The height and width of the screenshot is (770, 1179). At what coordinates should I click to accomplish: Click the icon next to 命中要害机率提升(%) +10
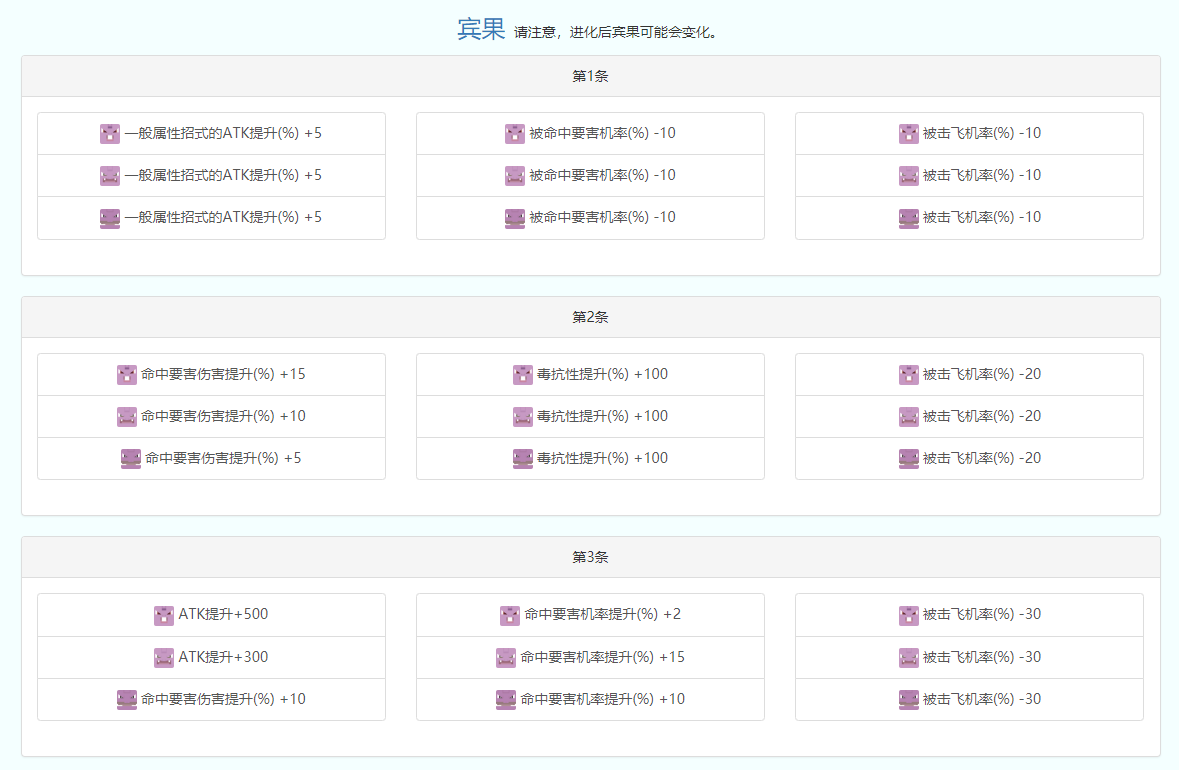pos(506,699)
